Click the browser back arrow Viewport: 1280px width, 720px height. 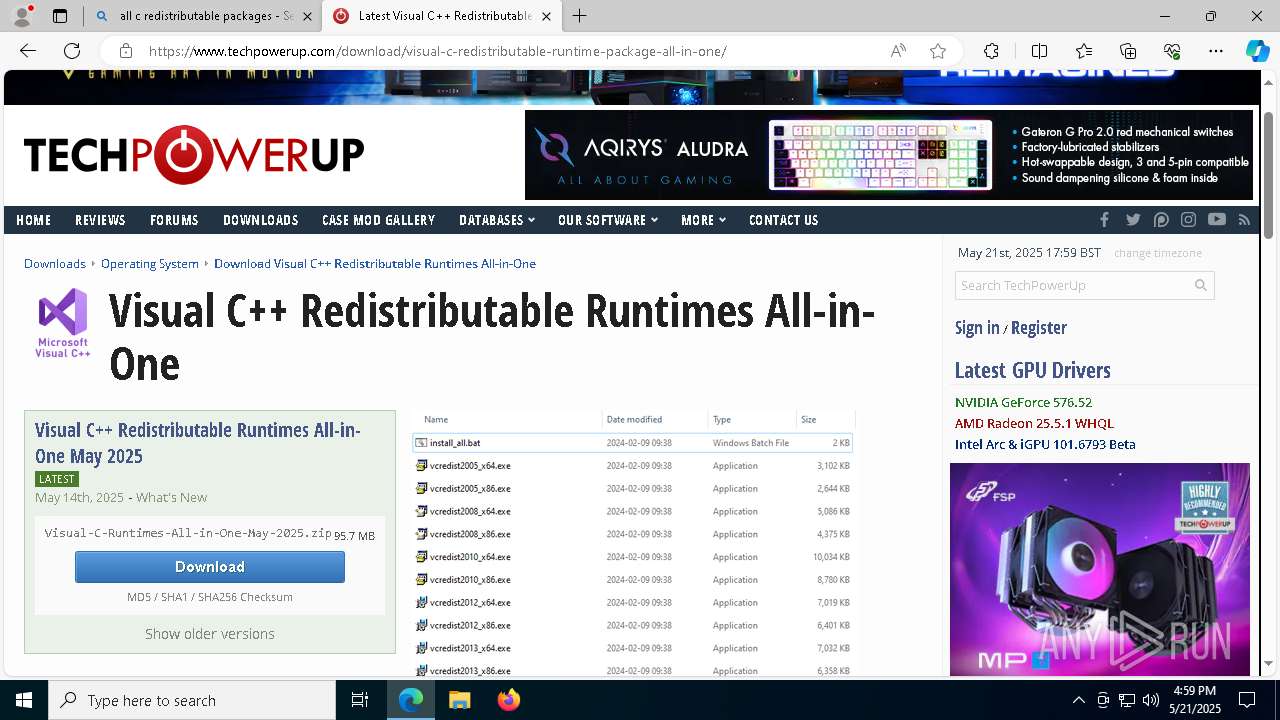28,51
